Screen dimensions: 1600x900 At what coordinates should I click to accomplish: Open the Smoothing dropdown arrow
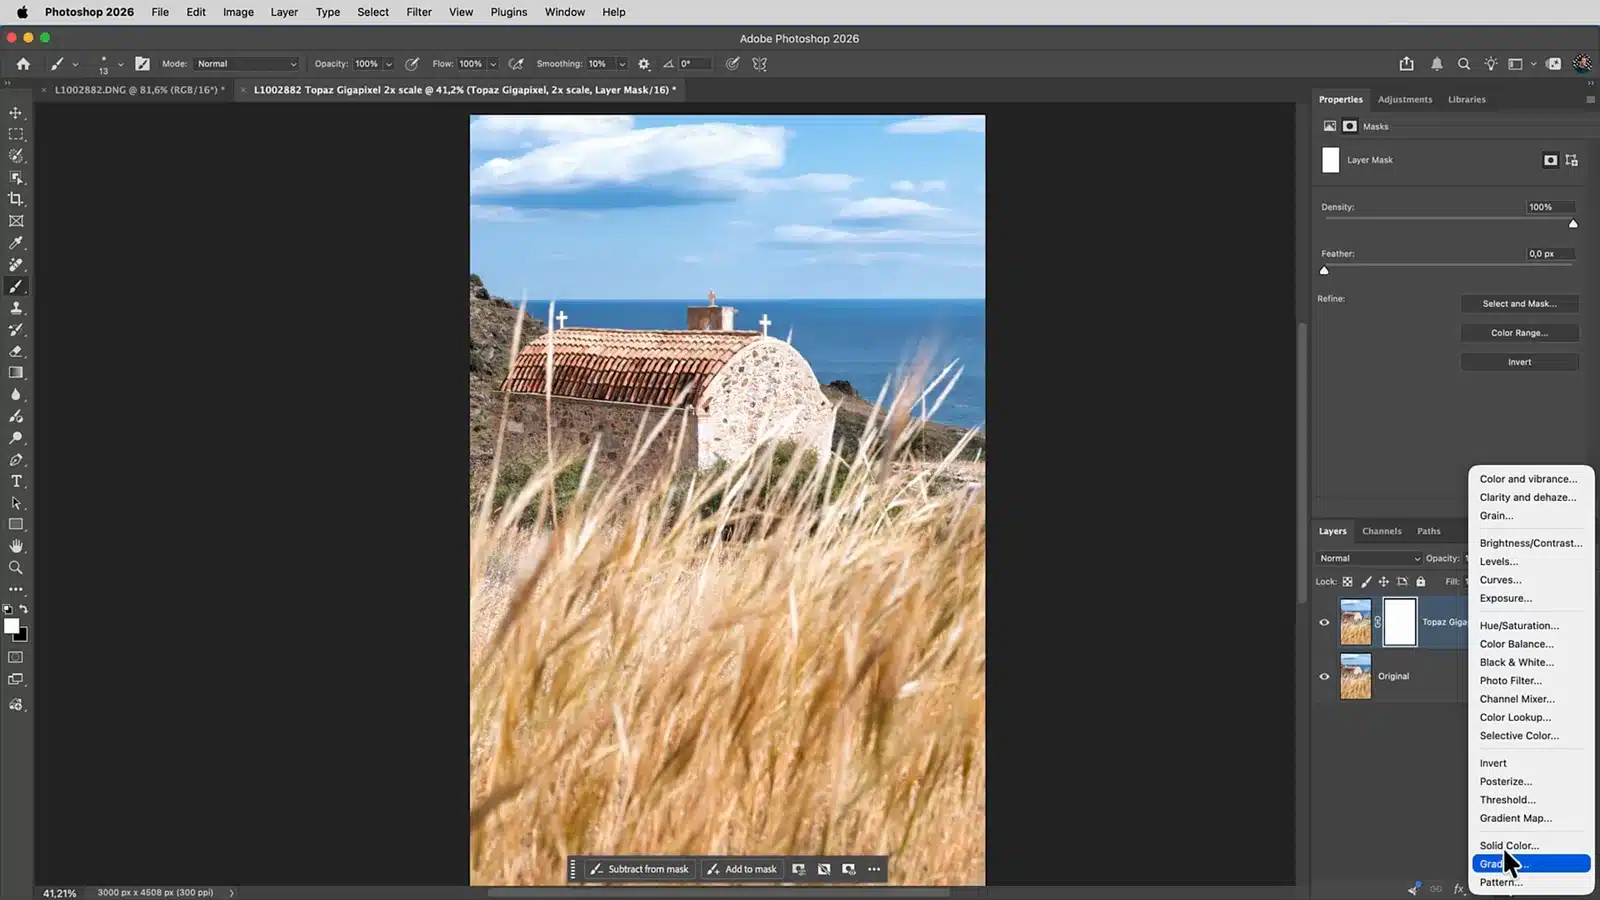(622, 64)
